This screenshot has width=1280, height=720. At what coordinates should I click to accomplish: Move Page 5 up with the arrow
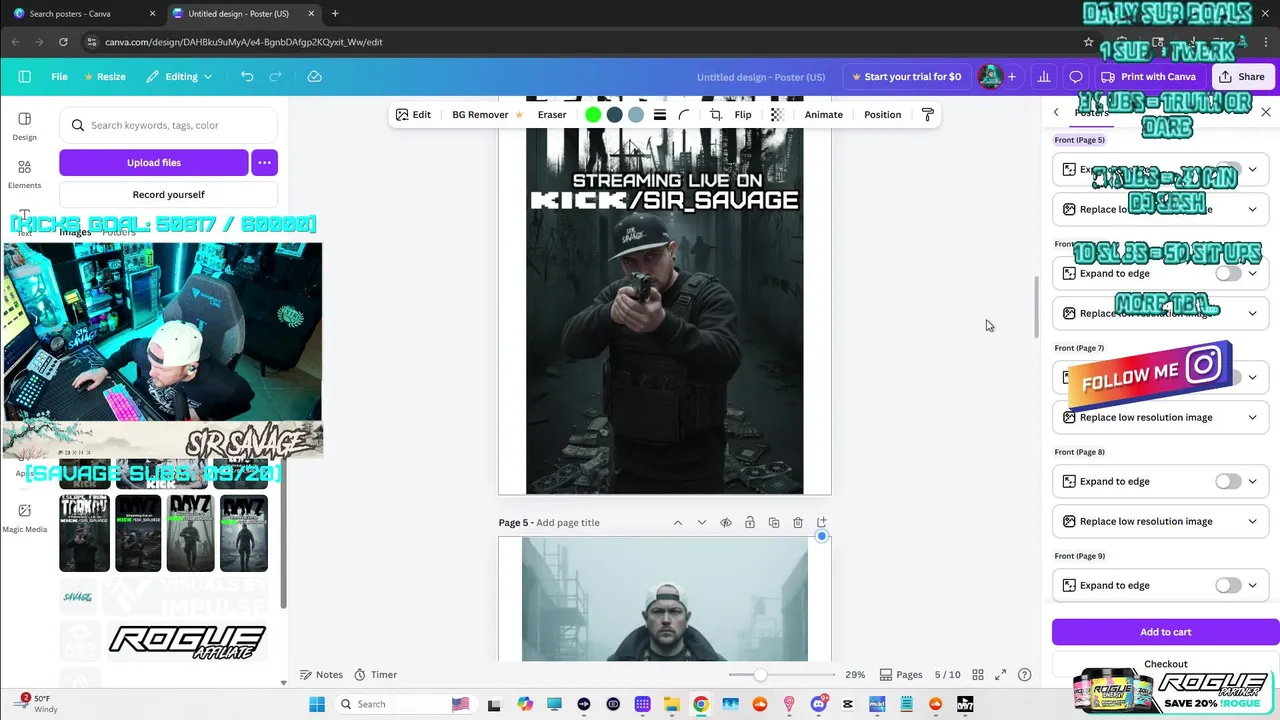coord(677,523)
